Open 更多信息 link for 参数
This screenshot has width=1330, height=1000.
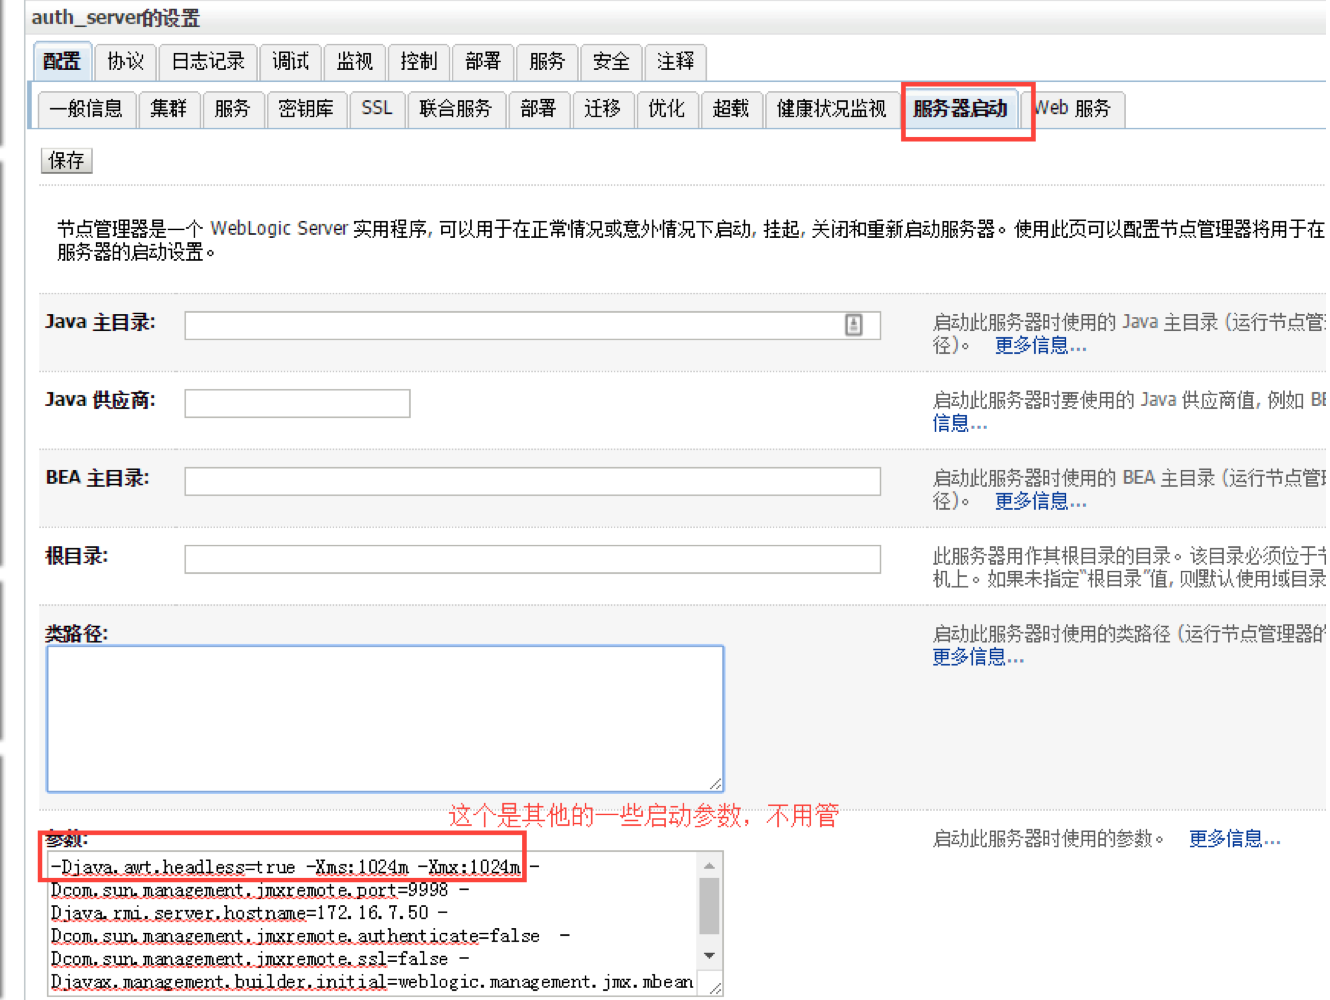point(1235,839)
